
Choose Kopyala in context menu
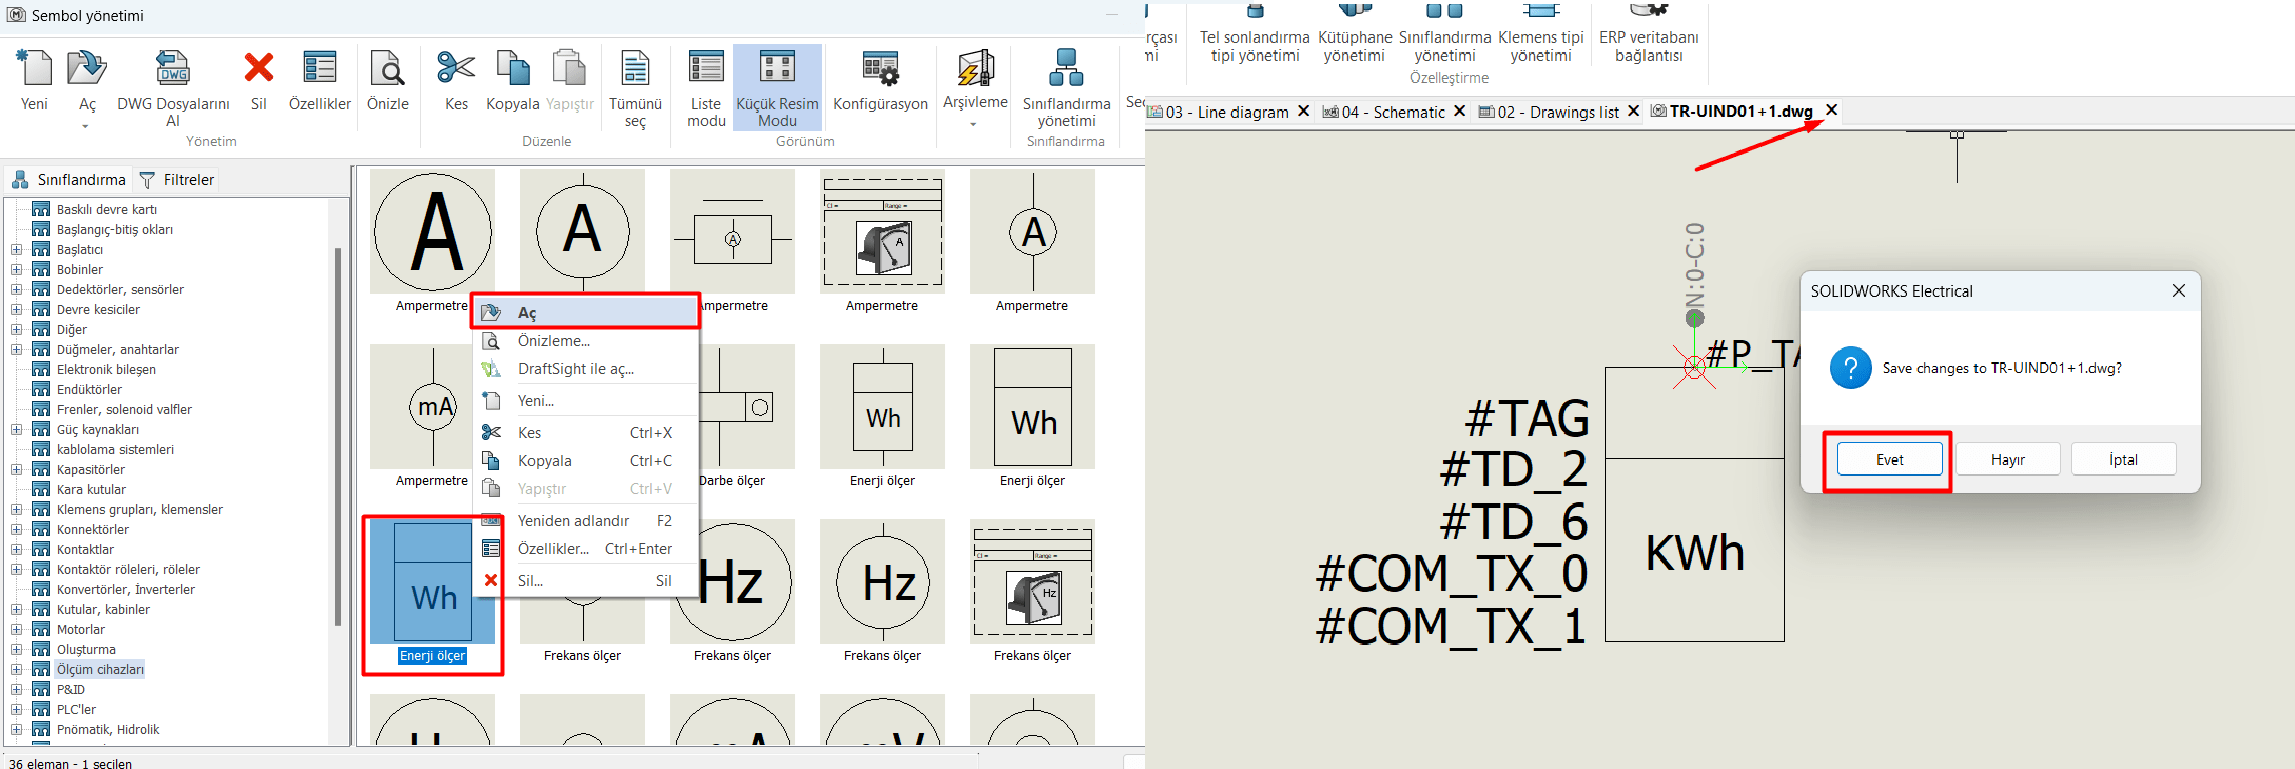click(585, 460)
